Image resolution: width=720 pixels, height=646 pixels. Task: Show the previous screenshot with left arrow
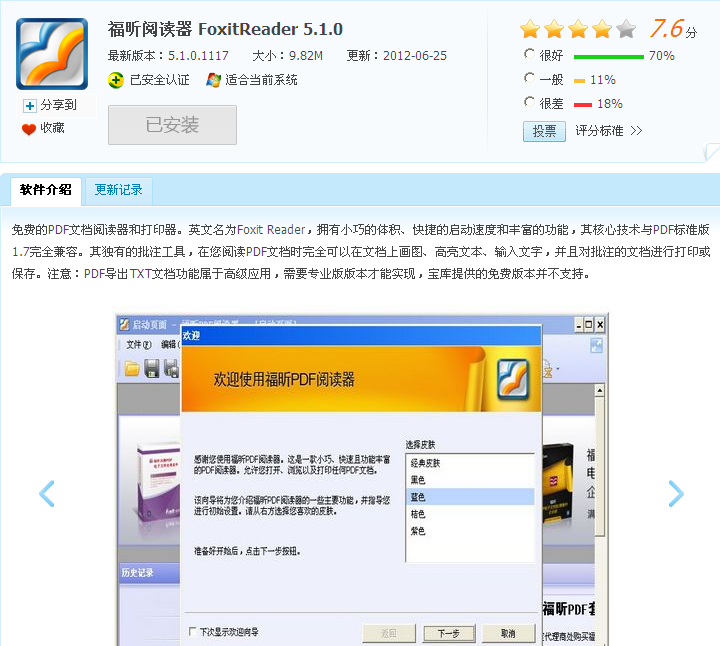(46, 493)
